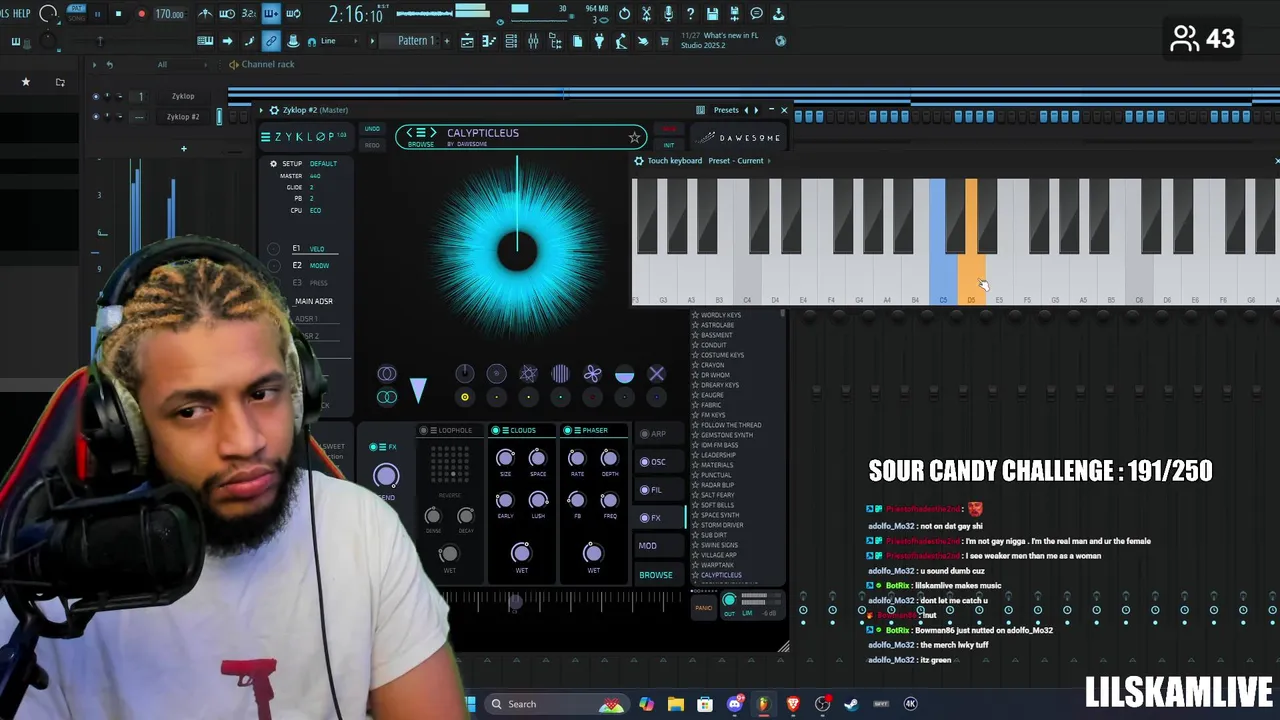
Task: Change the CPU ECO setting
Action: pos(316,210)
